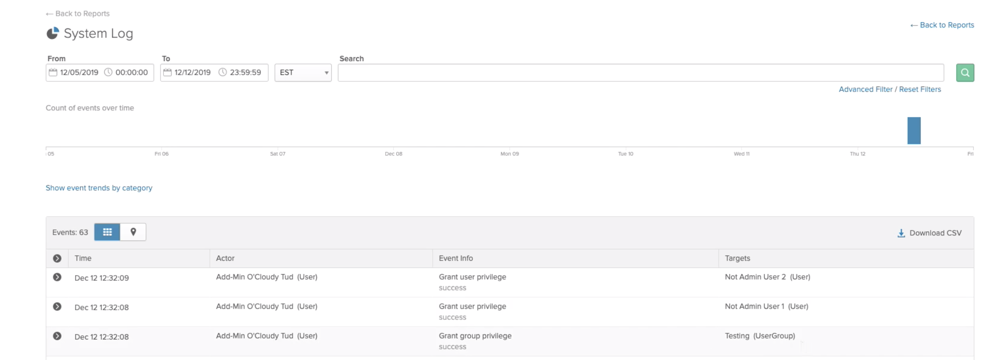This screenshot has width=1000, height=360.
Task: Click the Download CSV icon
Action: [x=901, y=233]
